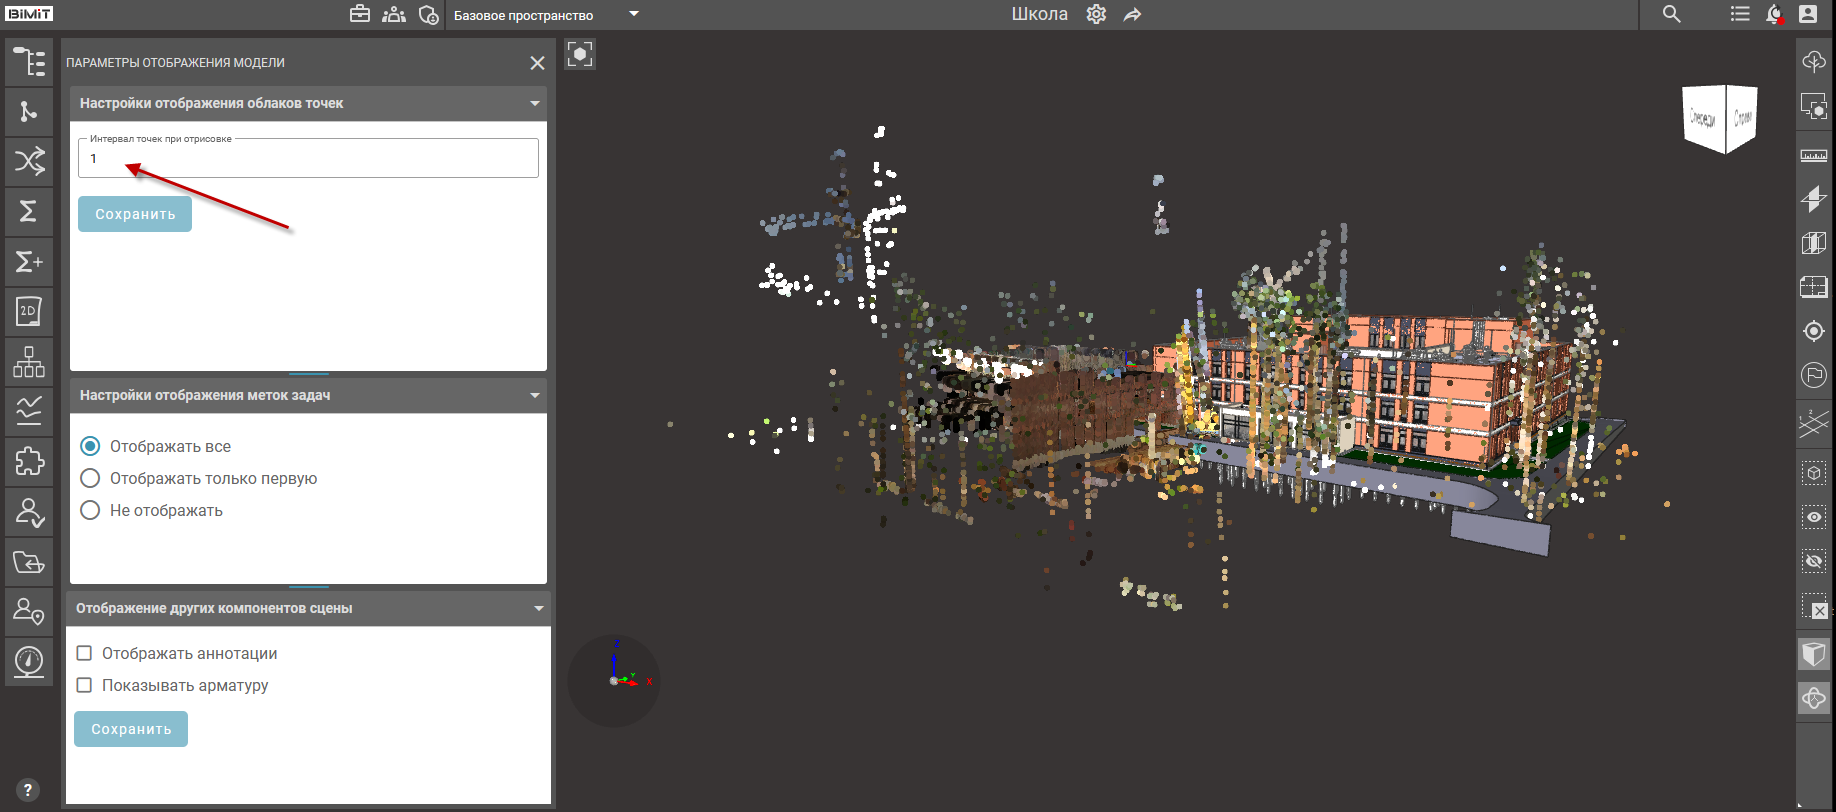
Task: Click the flag task marker tool
Action: pos(1813,375)
